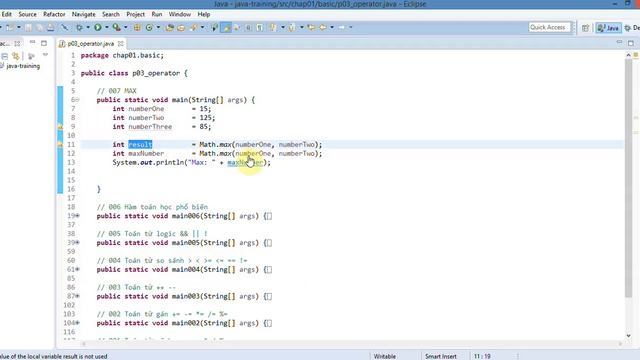The height and width of the screenshot is (360, 640).
Task: Open the Run menu
Action: pos(157,14)
